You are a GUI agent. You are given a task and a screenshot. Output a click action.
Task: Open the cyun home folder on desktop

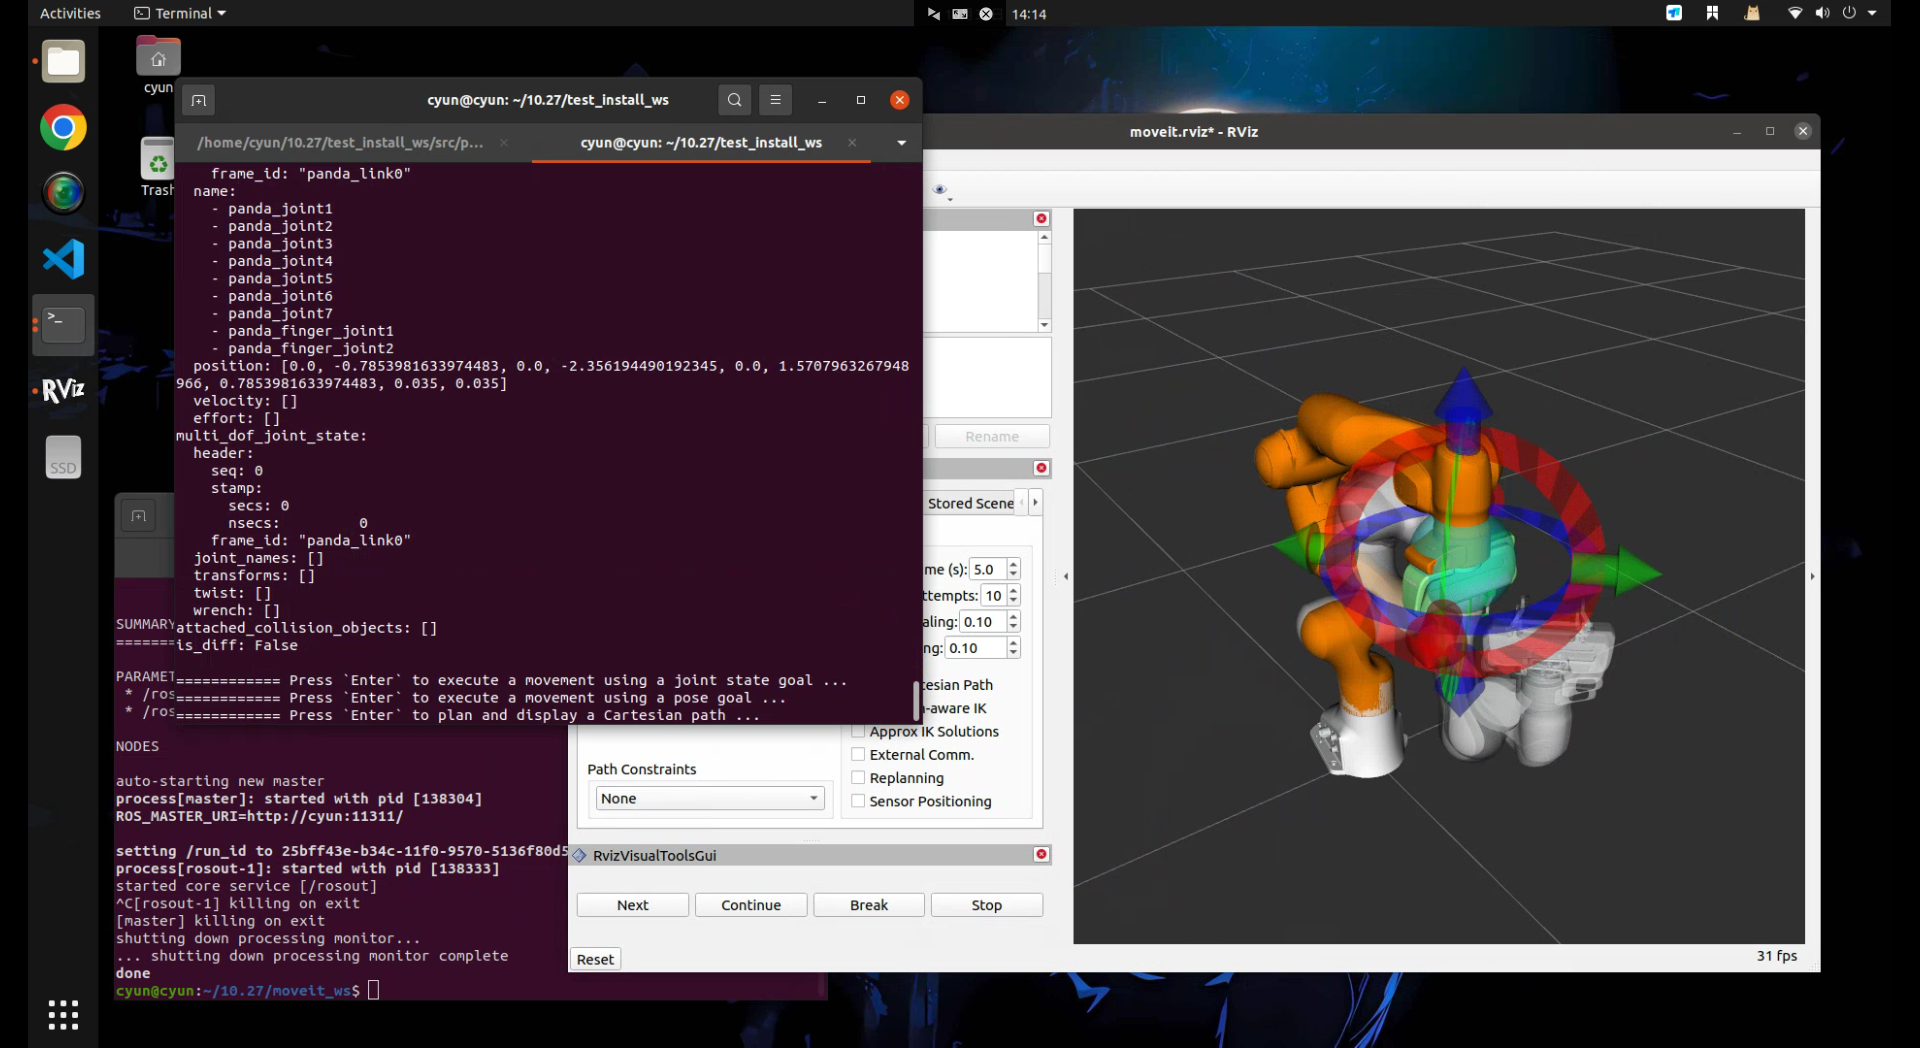tap(158, 66)
